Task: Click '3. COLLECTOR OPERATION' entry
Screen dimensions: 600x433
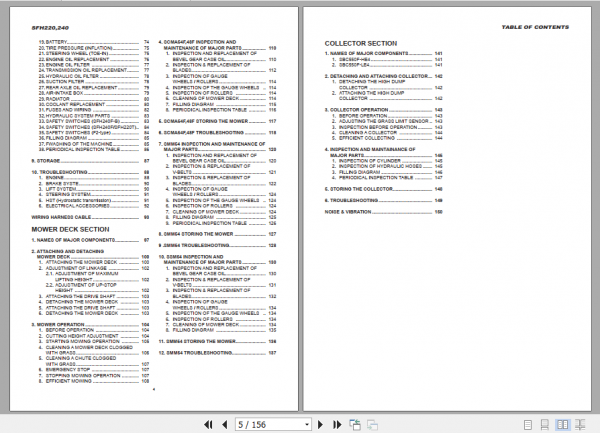Action: (x=383, y=110)
